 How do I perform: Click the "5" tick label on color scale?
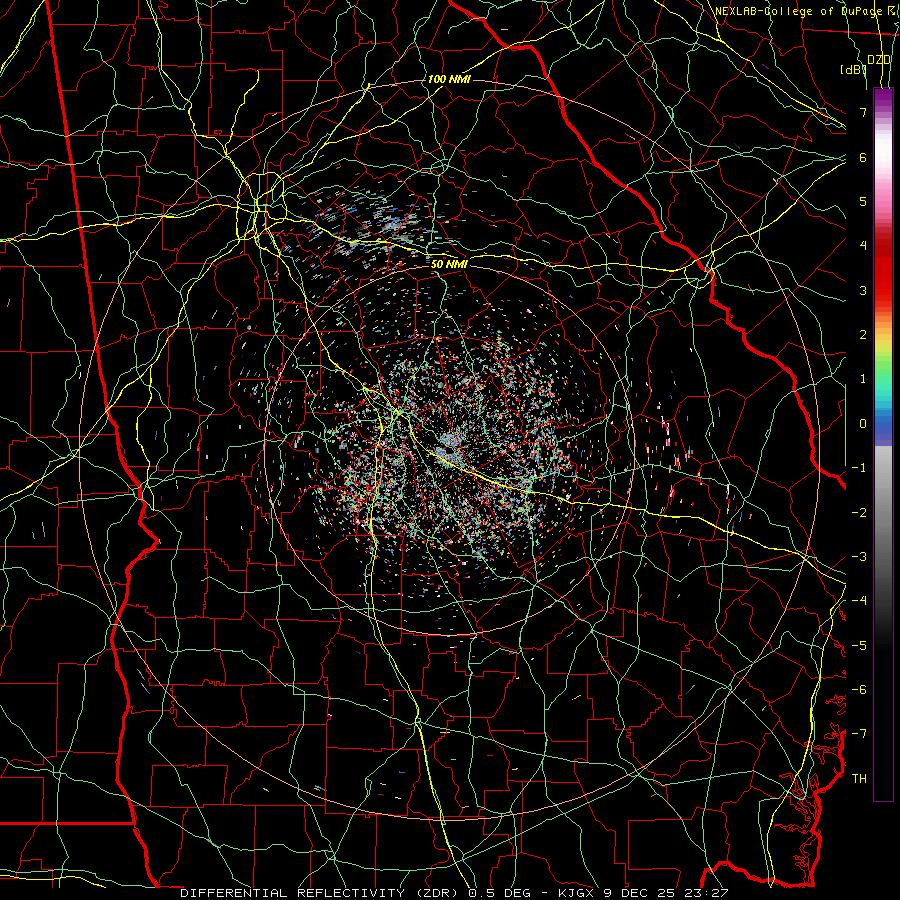pos(863,201)
